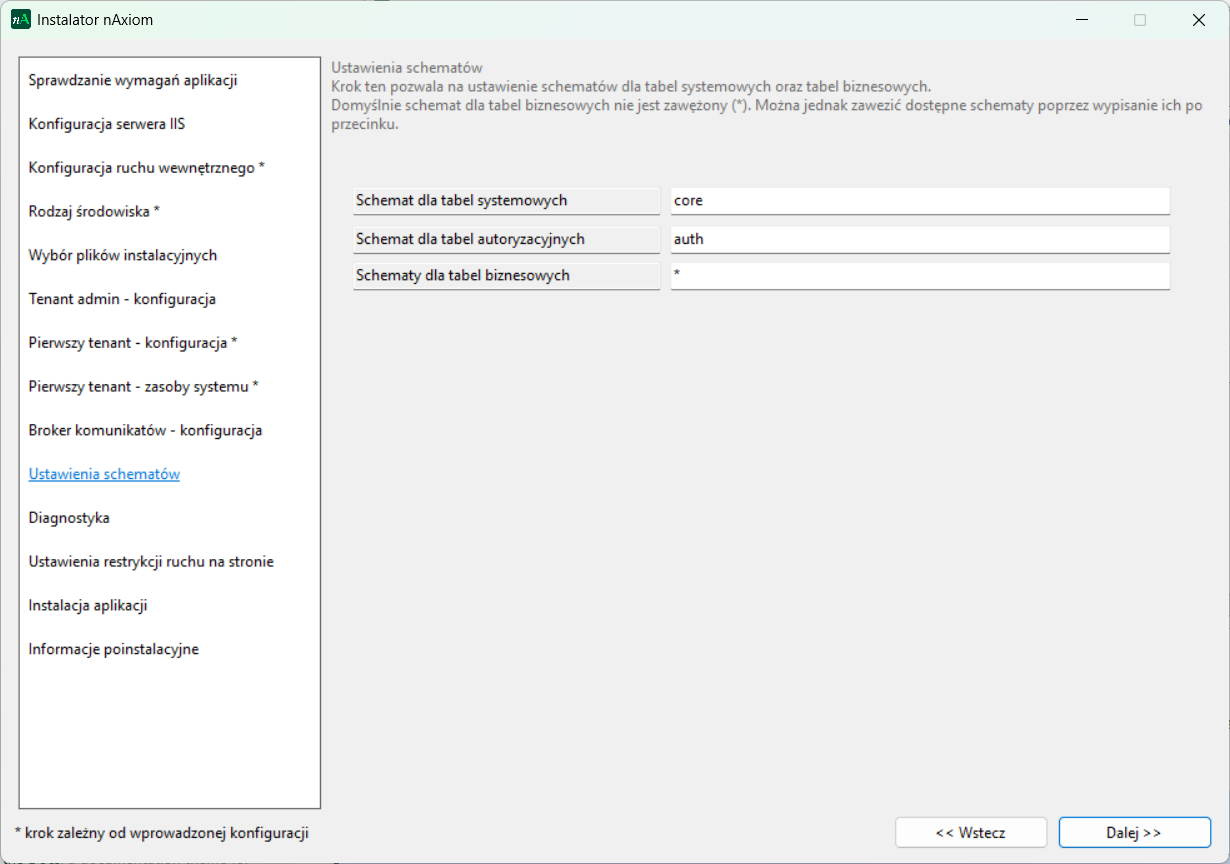Go to 'Tenant admin - konfiguracja' step
This screenshot has width=1230, height=864.
122,299
